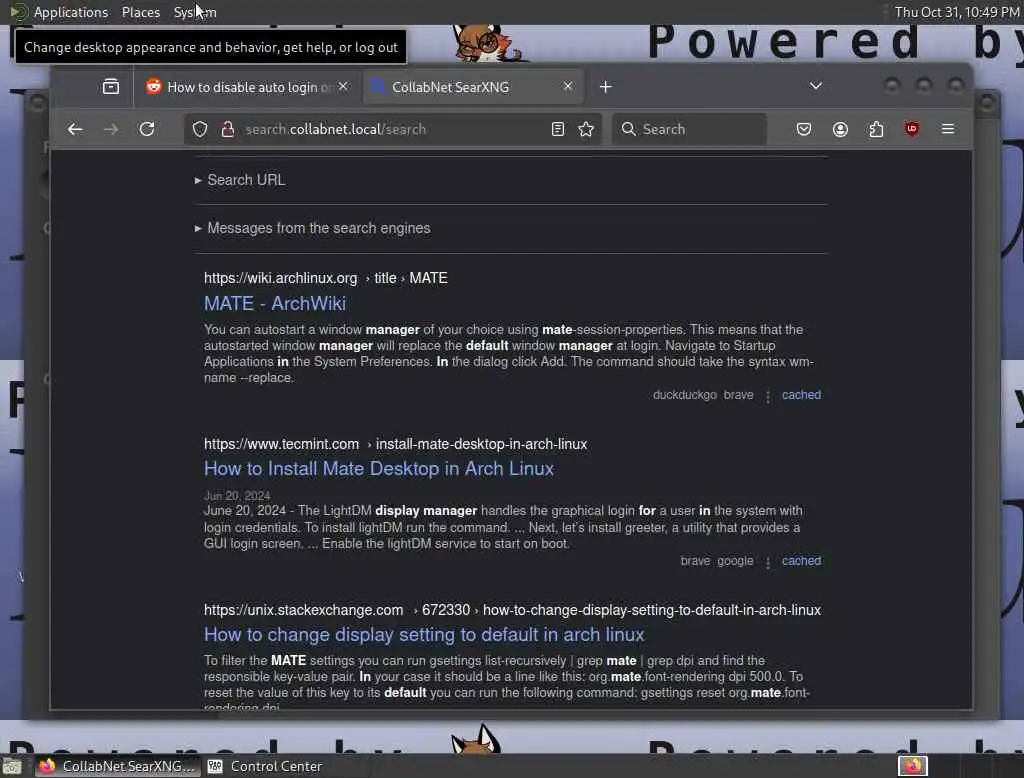Click the address bar URL field
Screen dimensions: 1024x778
tap(392, 129)
